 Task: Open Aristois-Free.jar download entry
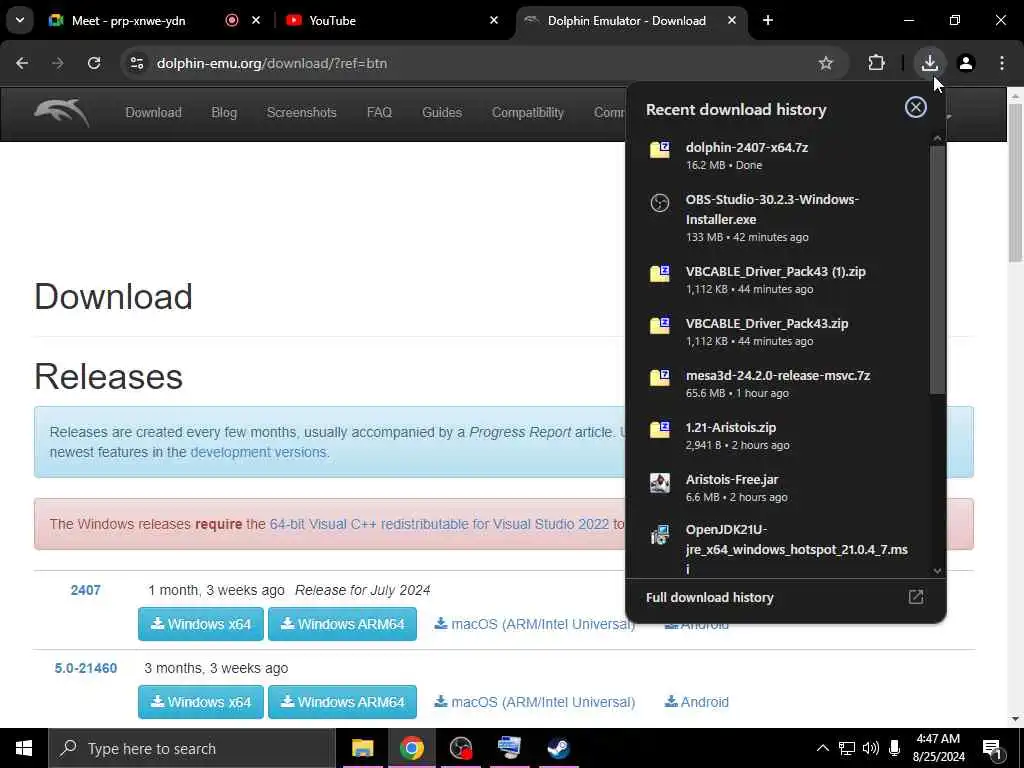click(777, 488)
